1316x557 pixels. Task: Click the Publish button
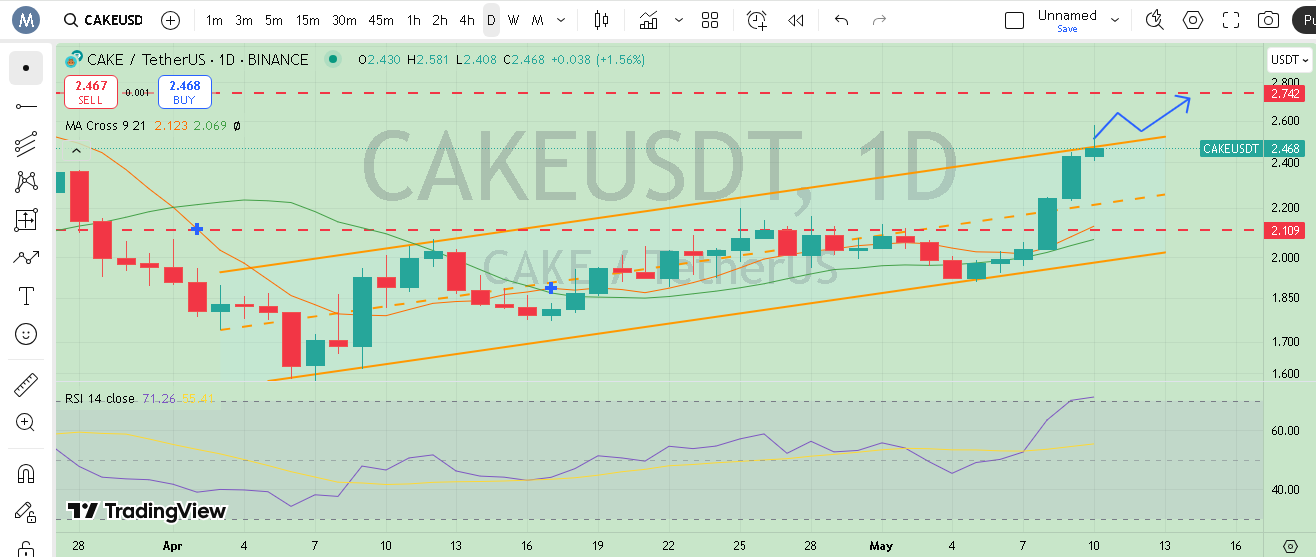click(x=1303, y=20)
